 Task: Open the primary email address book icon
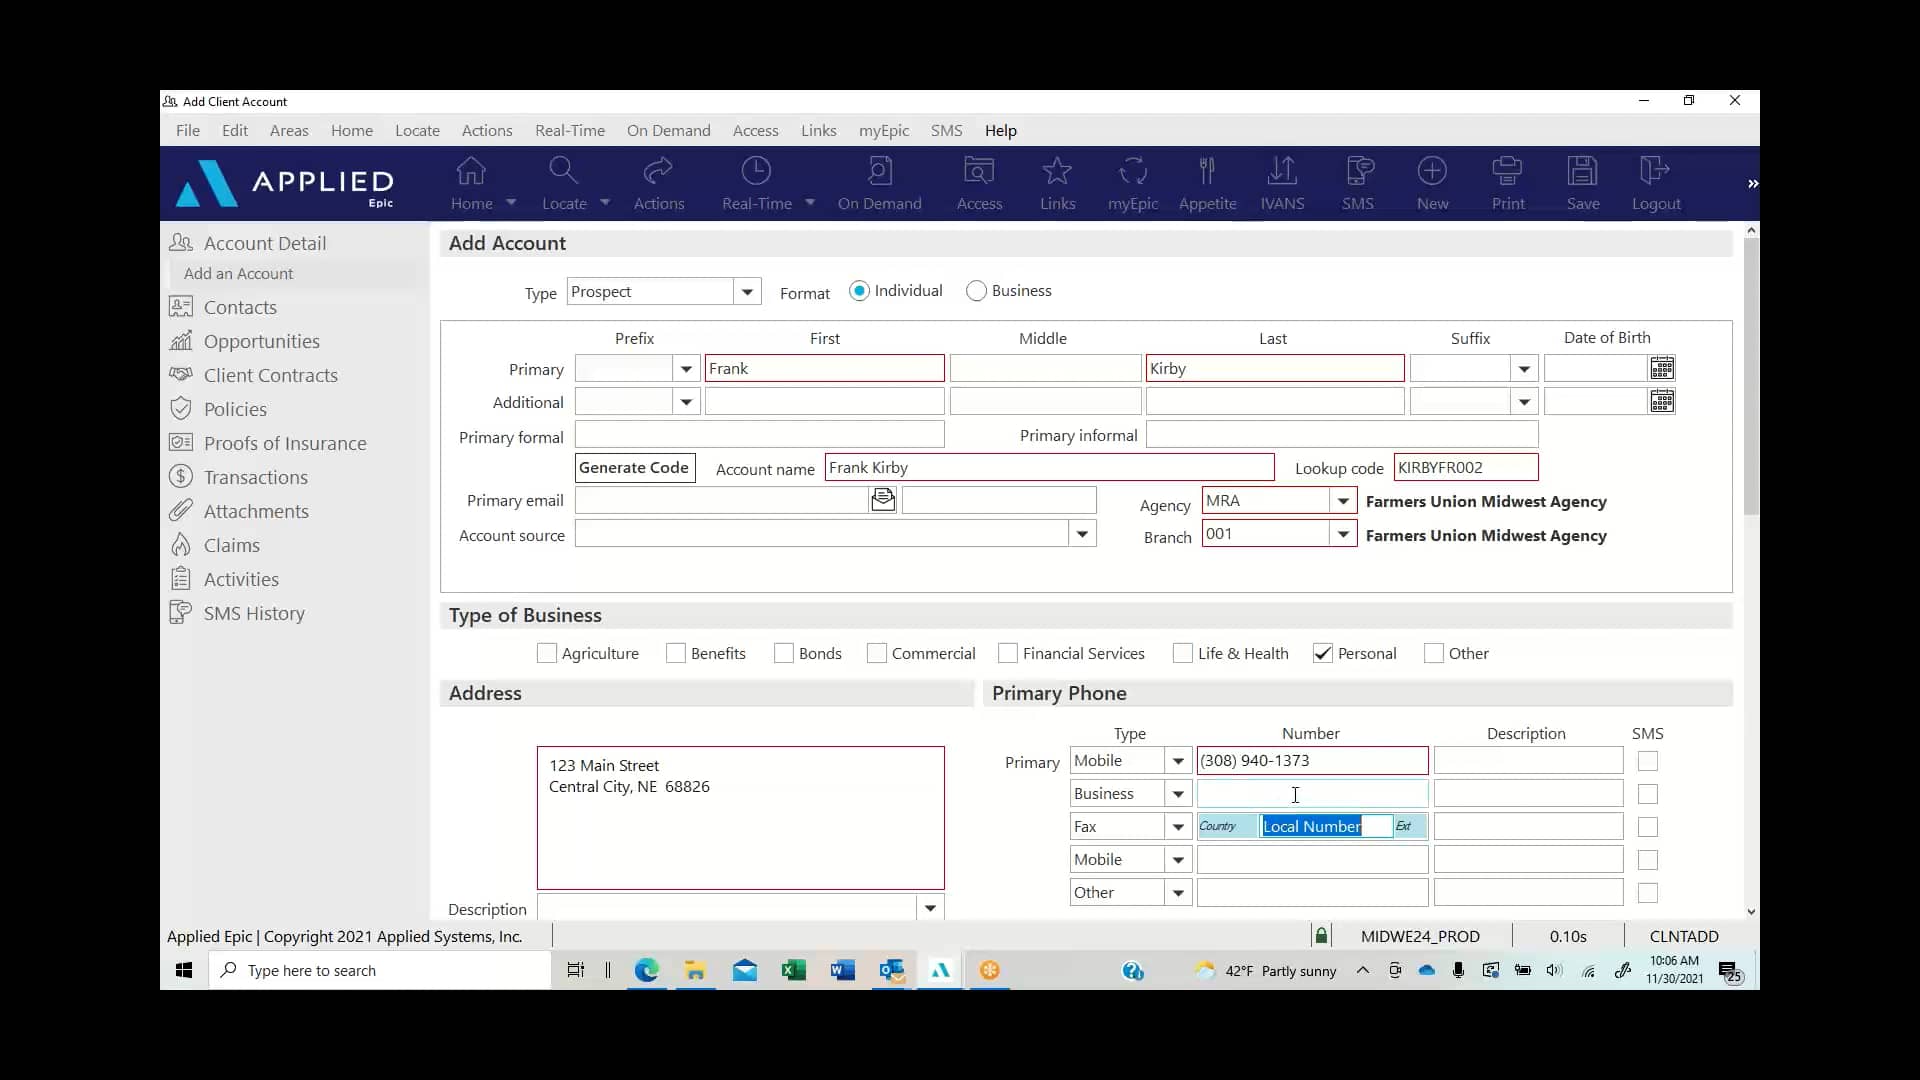882,500
